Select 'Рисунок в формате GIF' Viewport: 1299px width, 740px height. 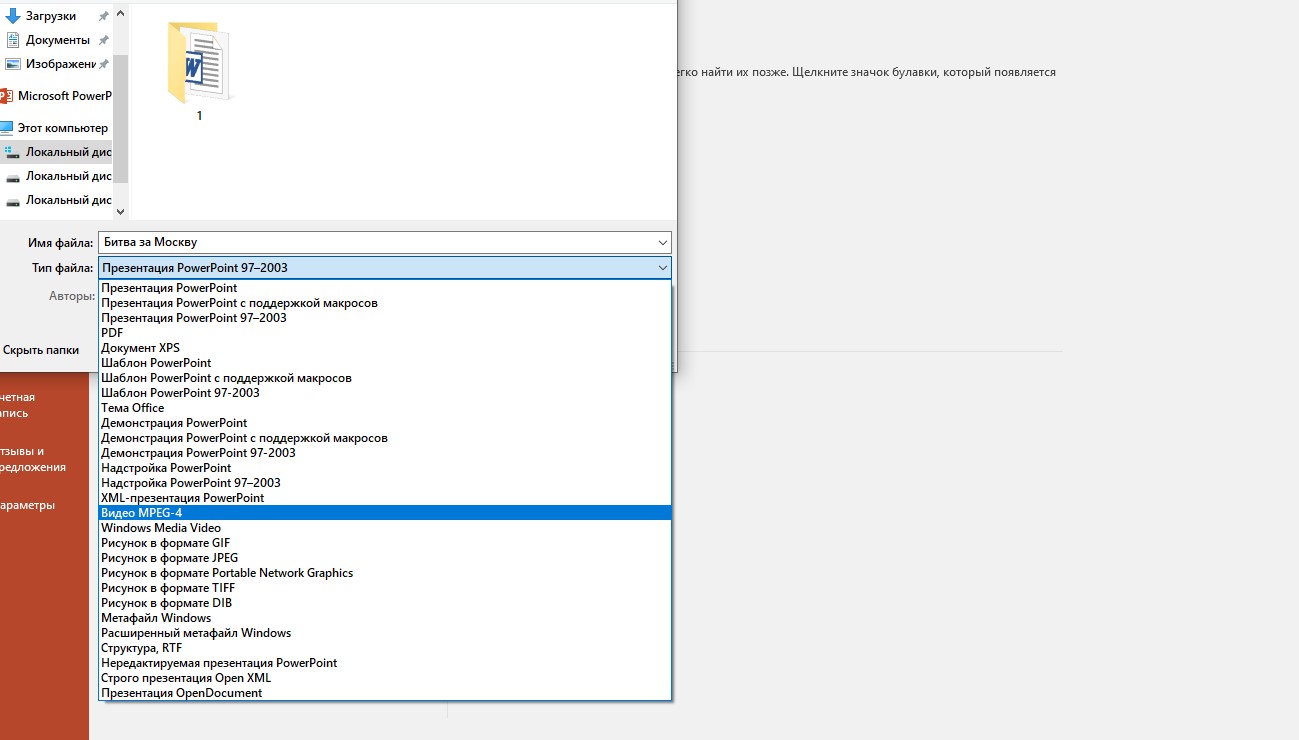click(385, 543)
